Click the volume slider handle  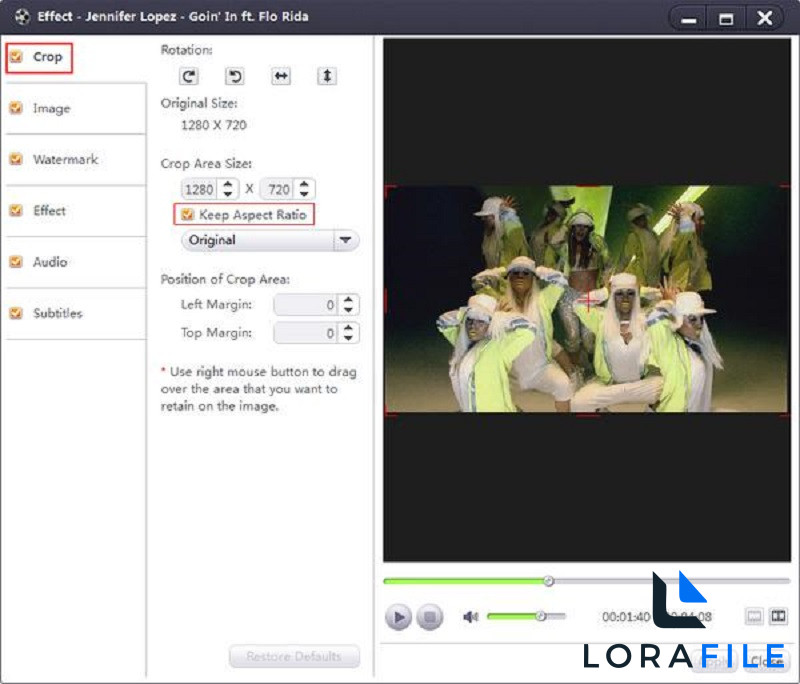[541, 616]
